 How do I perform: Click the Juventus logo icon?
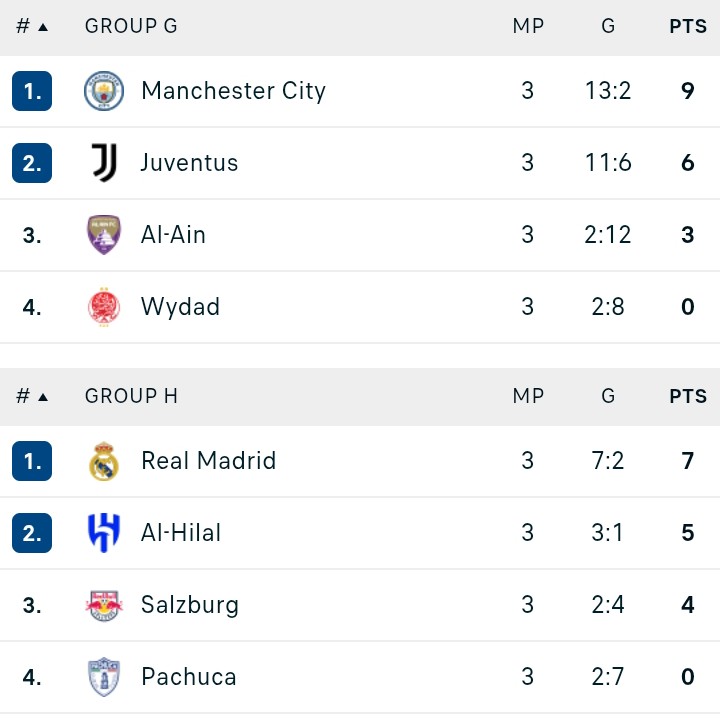tap(104, 163)
